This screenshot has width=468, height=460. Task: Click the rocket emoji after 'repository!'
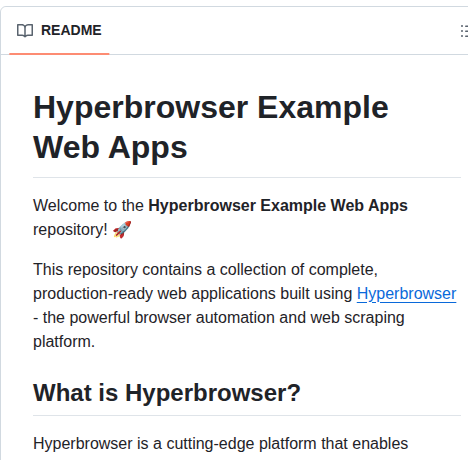(122, 229)
